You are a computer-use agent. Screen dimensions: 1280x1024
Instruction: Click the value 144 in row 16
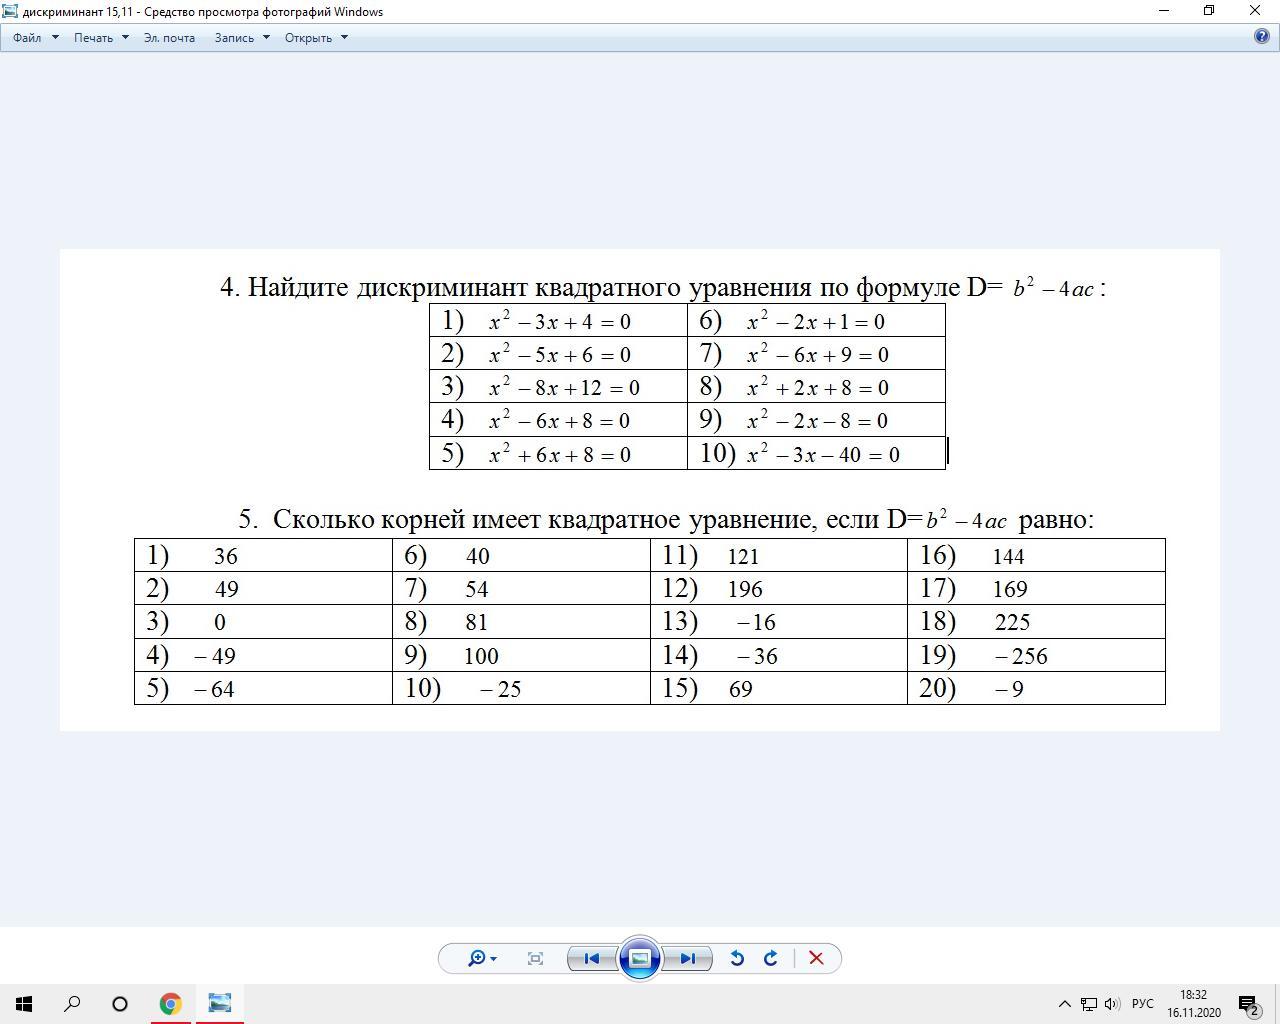pos(1008,557)
